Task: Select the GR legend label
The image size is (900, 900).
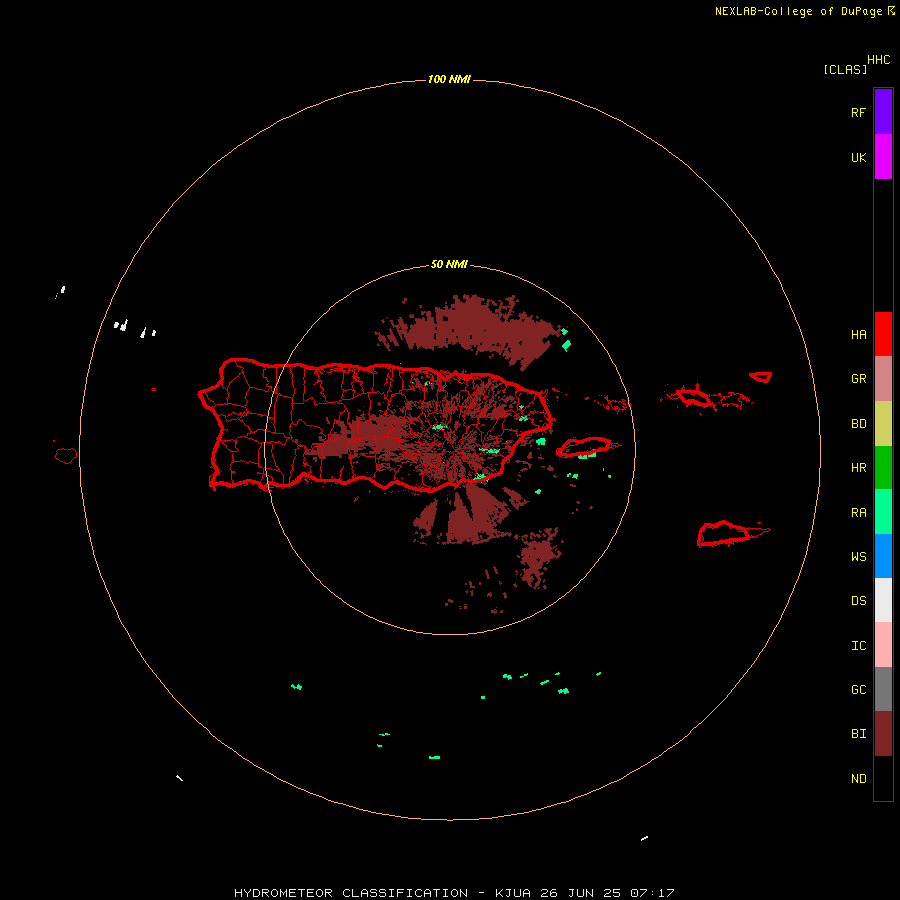Action: (x=858, y=379)
